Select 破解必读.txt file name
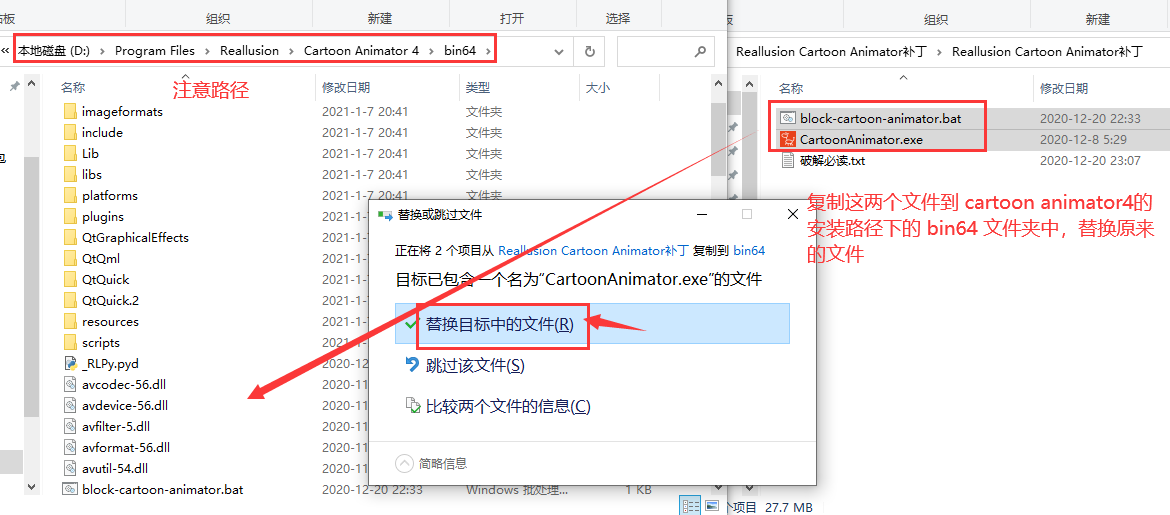This screenshot has width=1170, height=515. pos(832,160)
